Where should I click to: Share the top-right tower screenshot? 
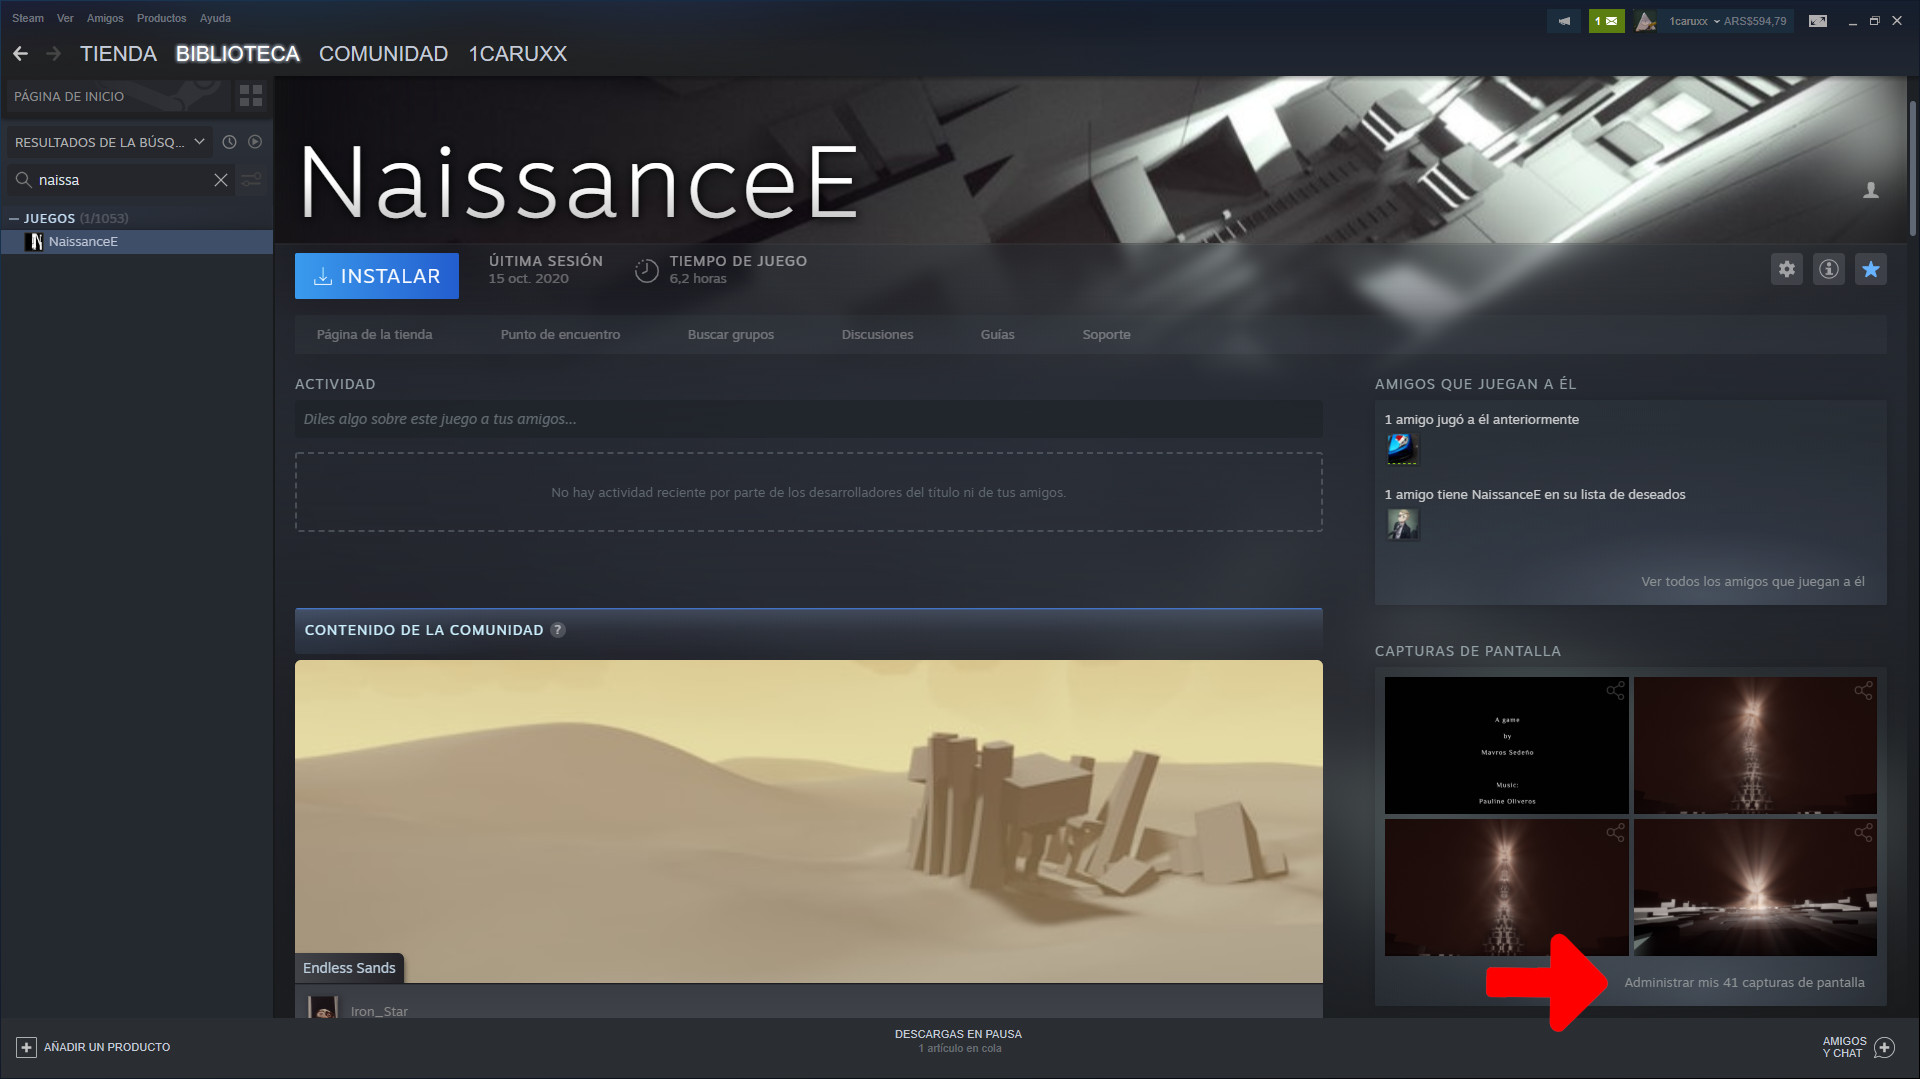click(x=1863, y=691)
